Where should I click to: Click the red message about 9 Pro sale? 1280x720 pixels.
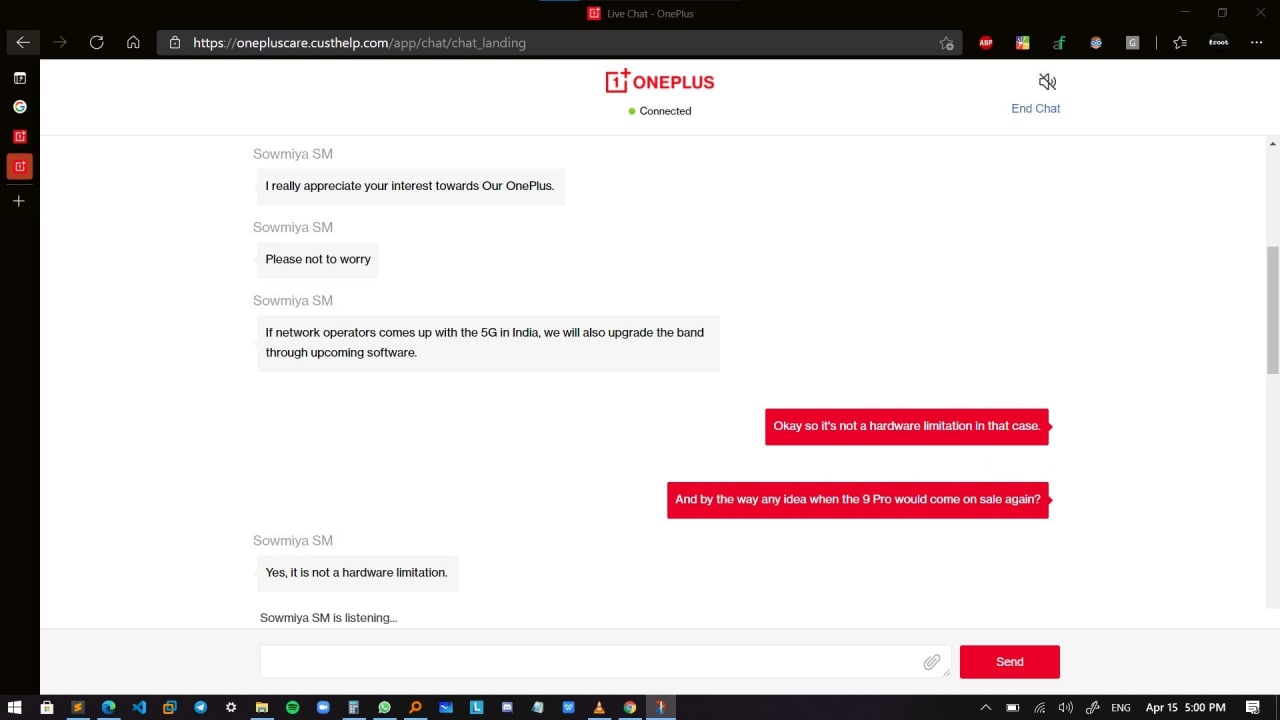(x=857, y=500)
